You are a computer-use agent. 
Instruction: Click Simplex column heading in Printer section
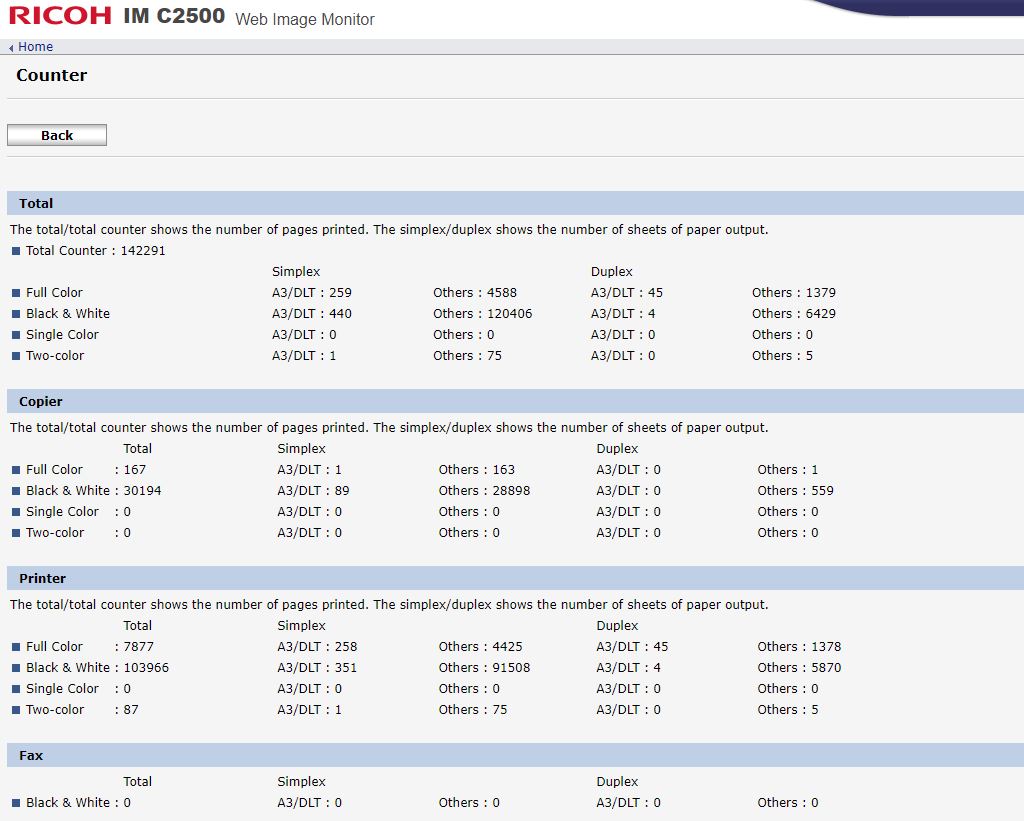pyautogui.click(x=301, y=626)
